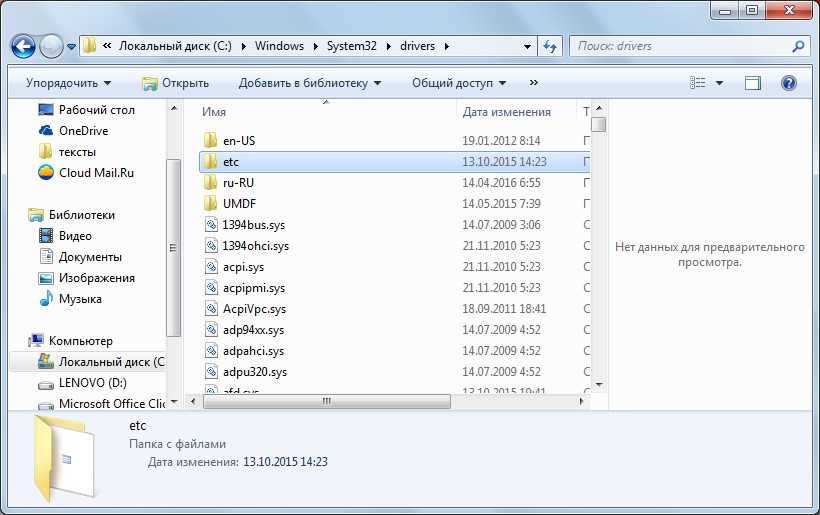Select adpahci.sys file icon
The image size is (820, 515).
pyautogui.click(x=211, y=351)
